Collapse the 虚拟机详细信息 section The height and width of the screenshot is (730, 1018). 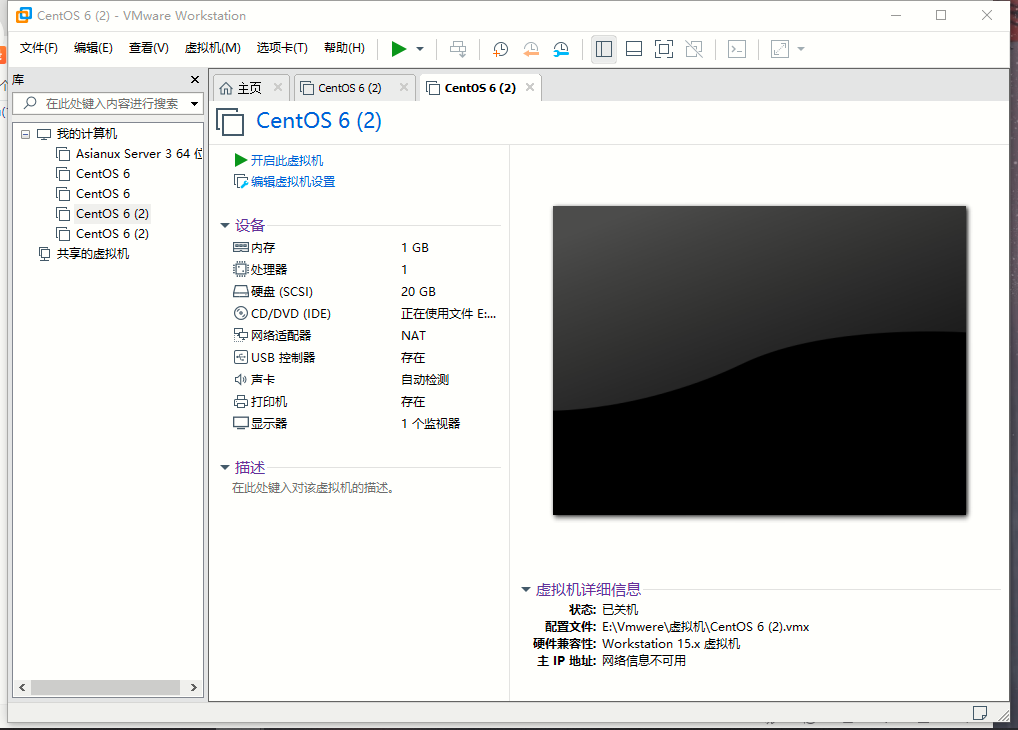[x=526, y=589]
